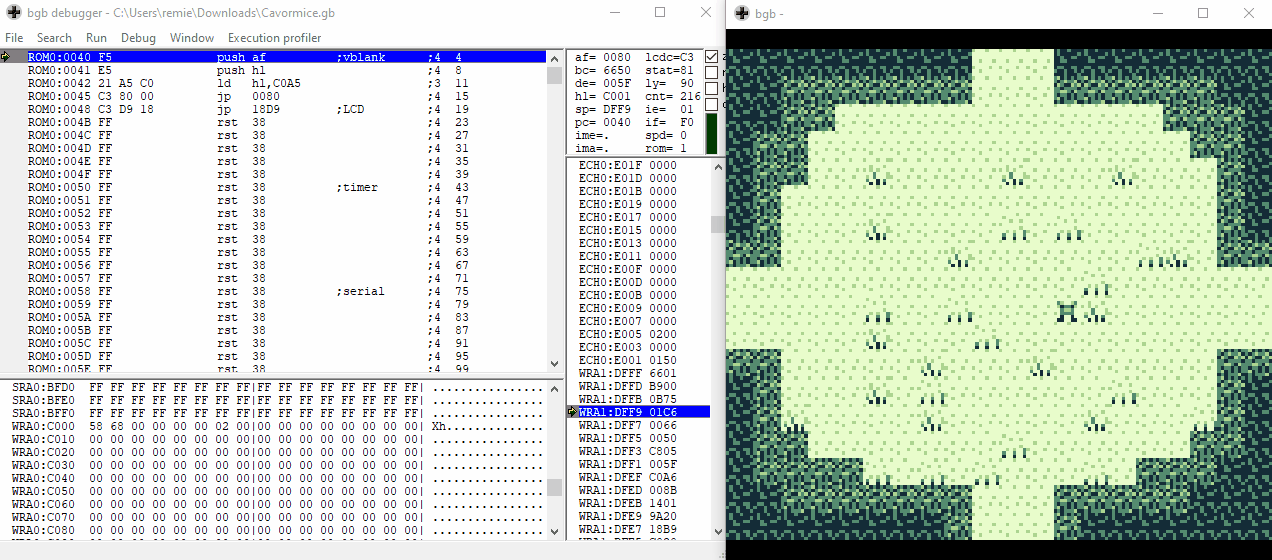Viewport: 1272px width, 560px height.
Task: Click the stack pane vertical scrollbar thumb
Action: (x=717, y=224)
